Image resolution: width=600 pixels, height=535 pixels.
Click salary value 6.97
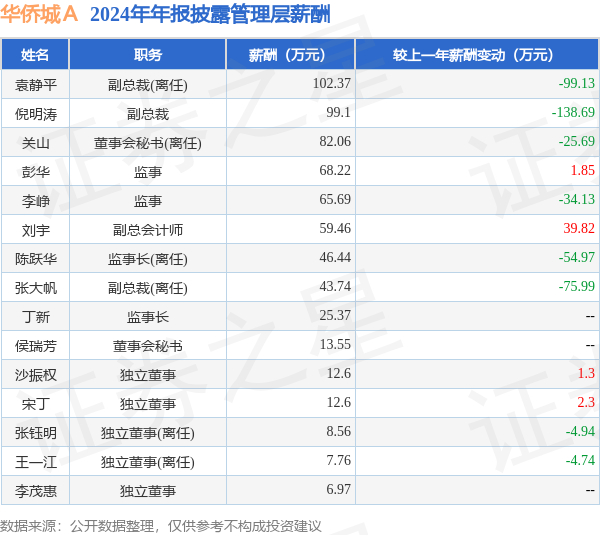click(x=338, y=489)
